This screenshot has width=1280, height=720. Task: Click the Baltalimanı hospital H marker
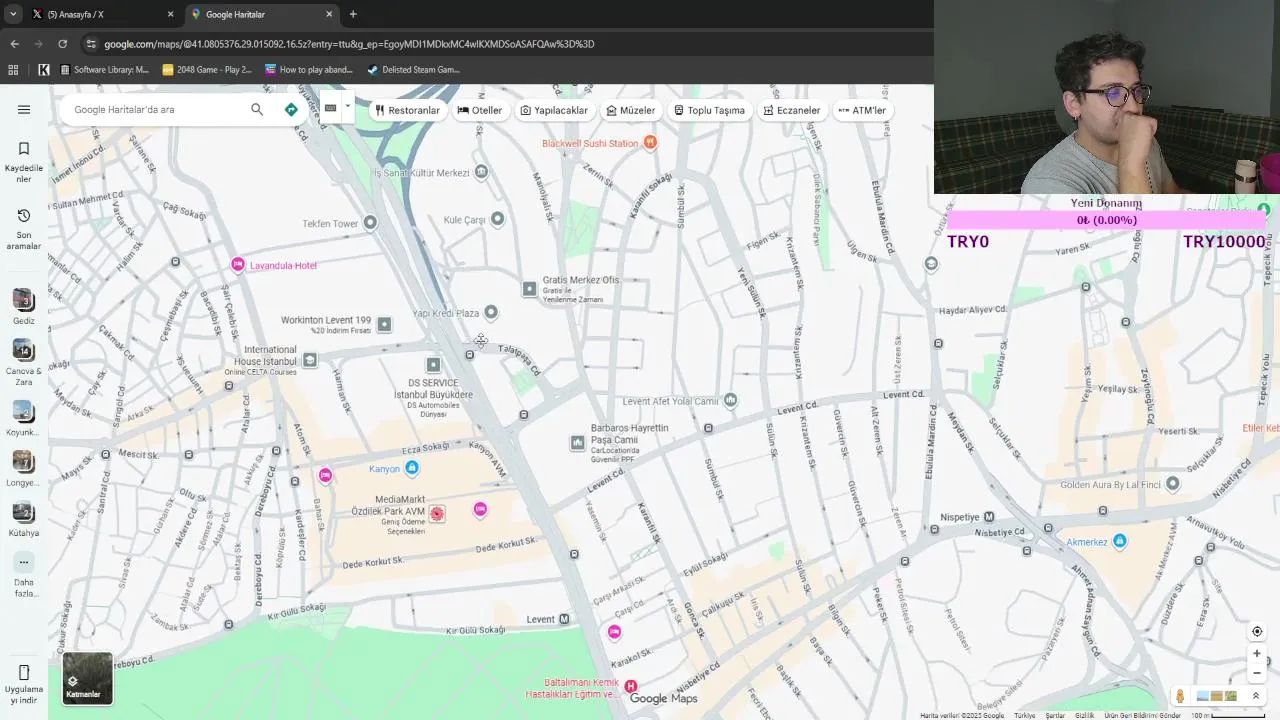click(630, 686)
